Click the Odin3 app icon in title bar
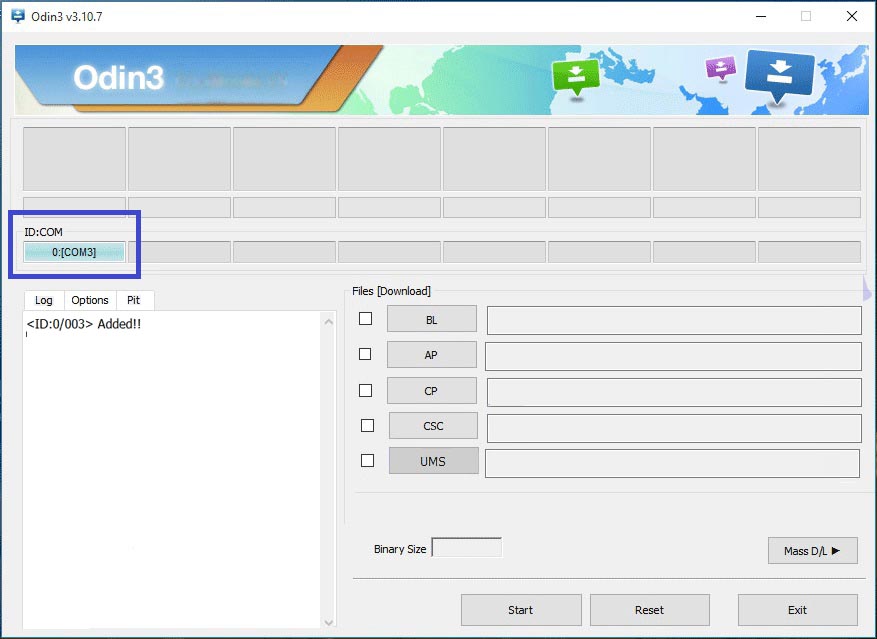The height and width of the screenshot is (639, 877). [18, 16]
